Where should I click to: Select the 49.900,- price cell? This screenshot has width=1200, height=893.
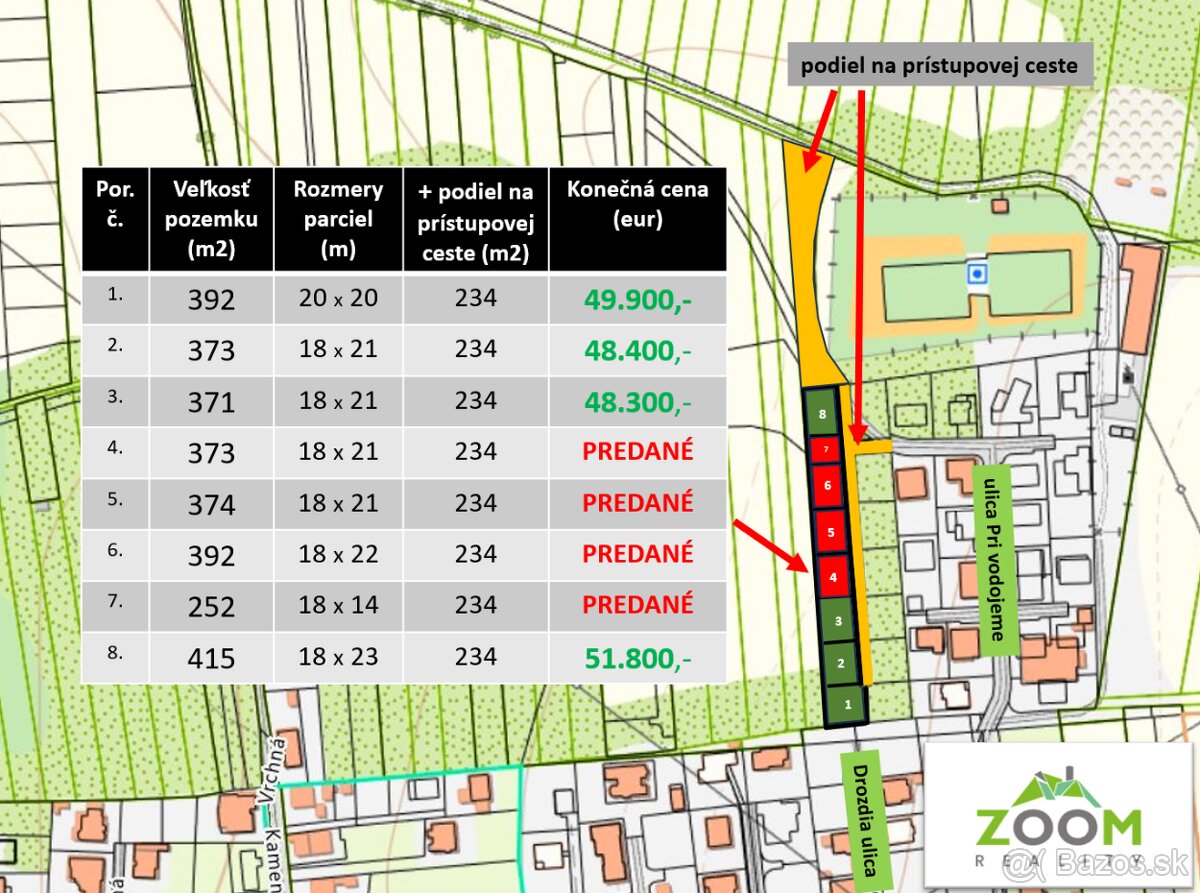click(637, 299)
